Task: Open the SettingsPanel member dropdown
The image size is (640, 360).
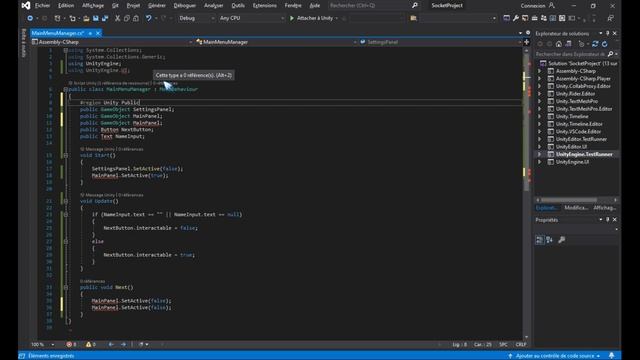Action: (x=440, y=42)
